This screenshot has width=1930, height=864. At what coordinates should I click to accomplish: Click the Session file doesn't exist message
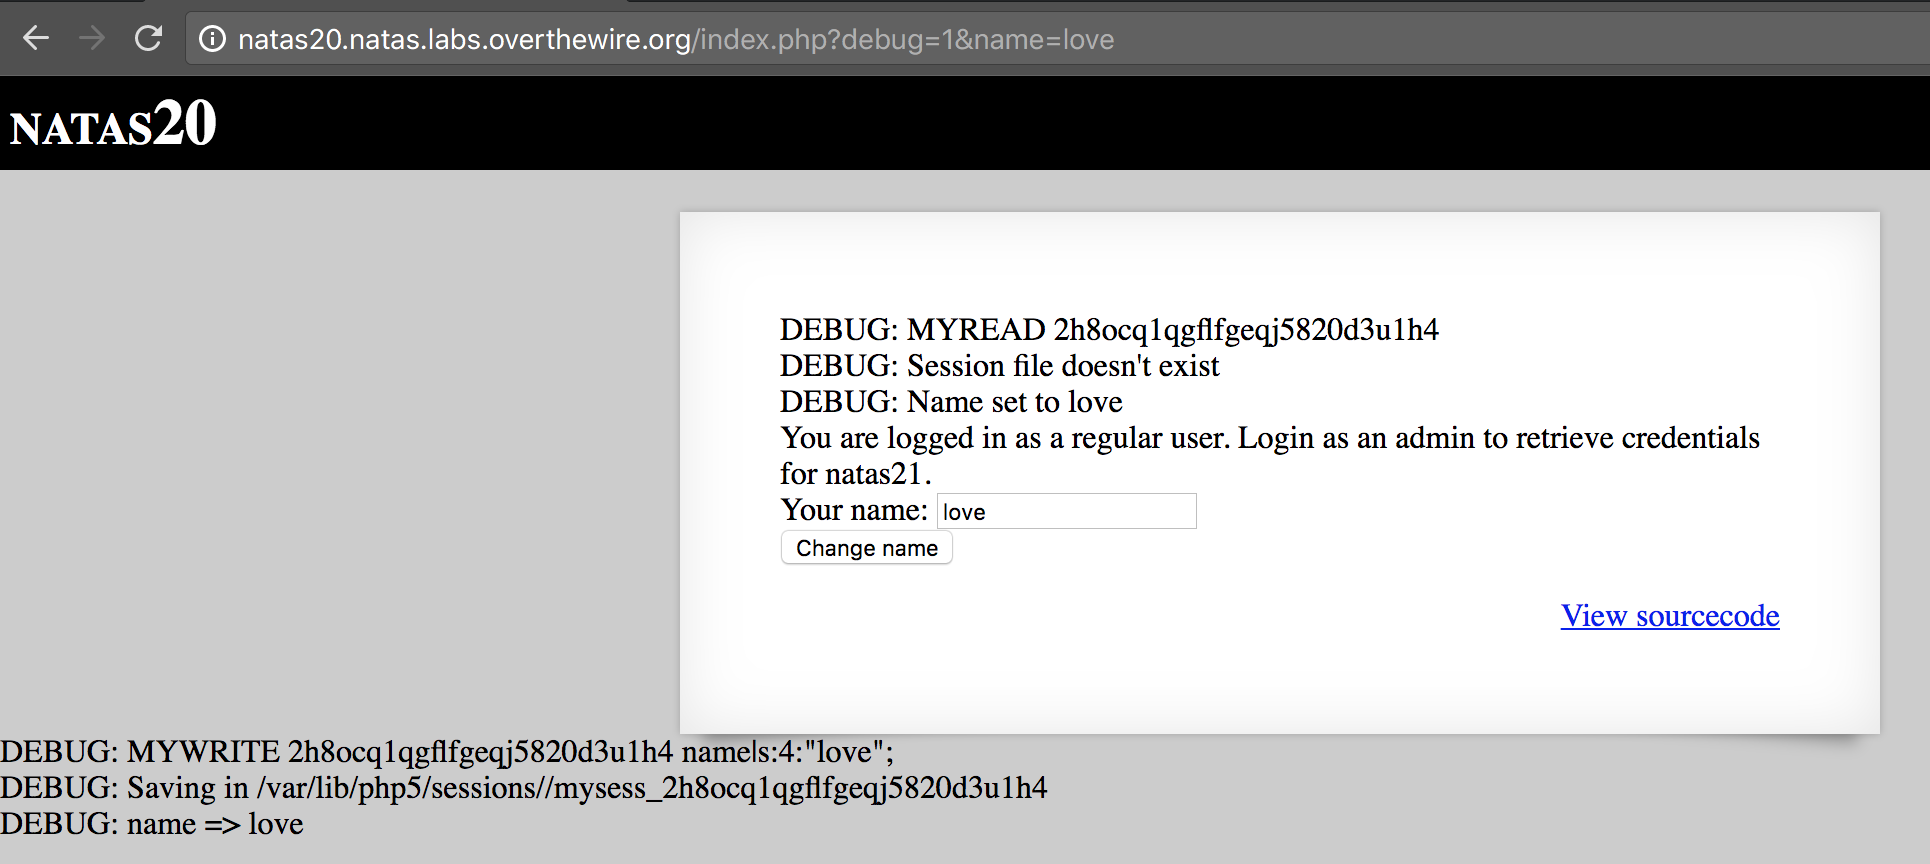click(x=999, y=366)
